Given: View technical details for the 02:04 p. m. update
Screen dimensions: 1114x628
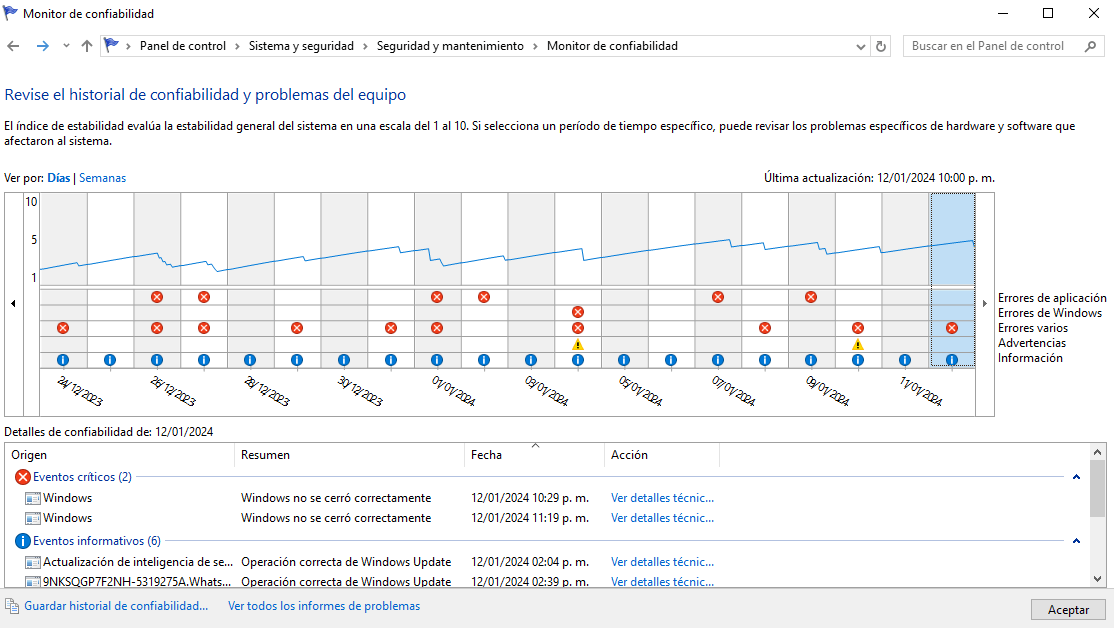Looking at the screenshot, I should [662, 562].
